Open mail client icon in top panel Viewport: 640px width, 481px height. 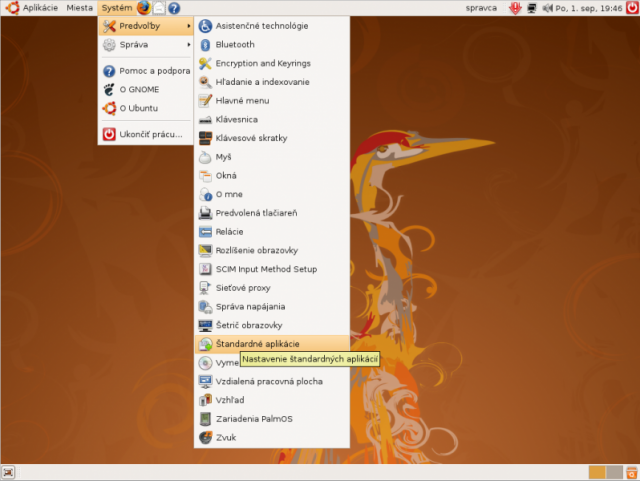[159, 8]
